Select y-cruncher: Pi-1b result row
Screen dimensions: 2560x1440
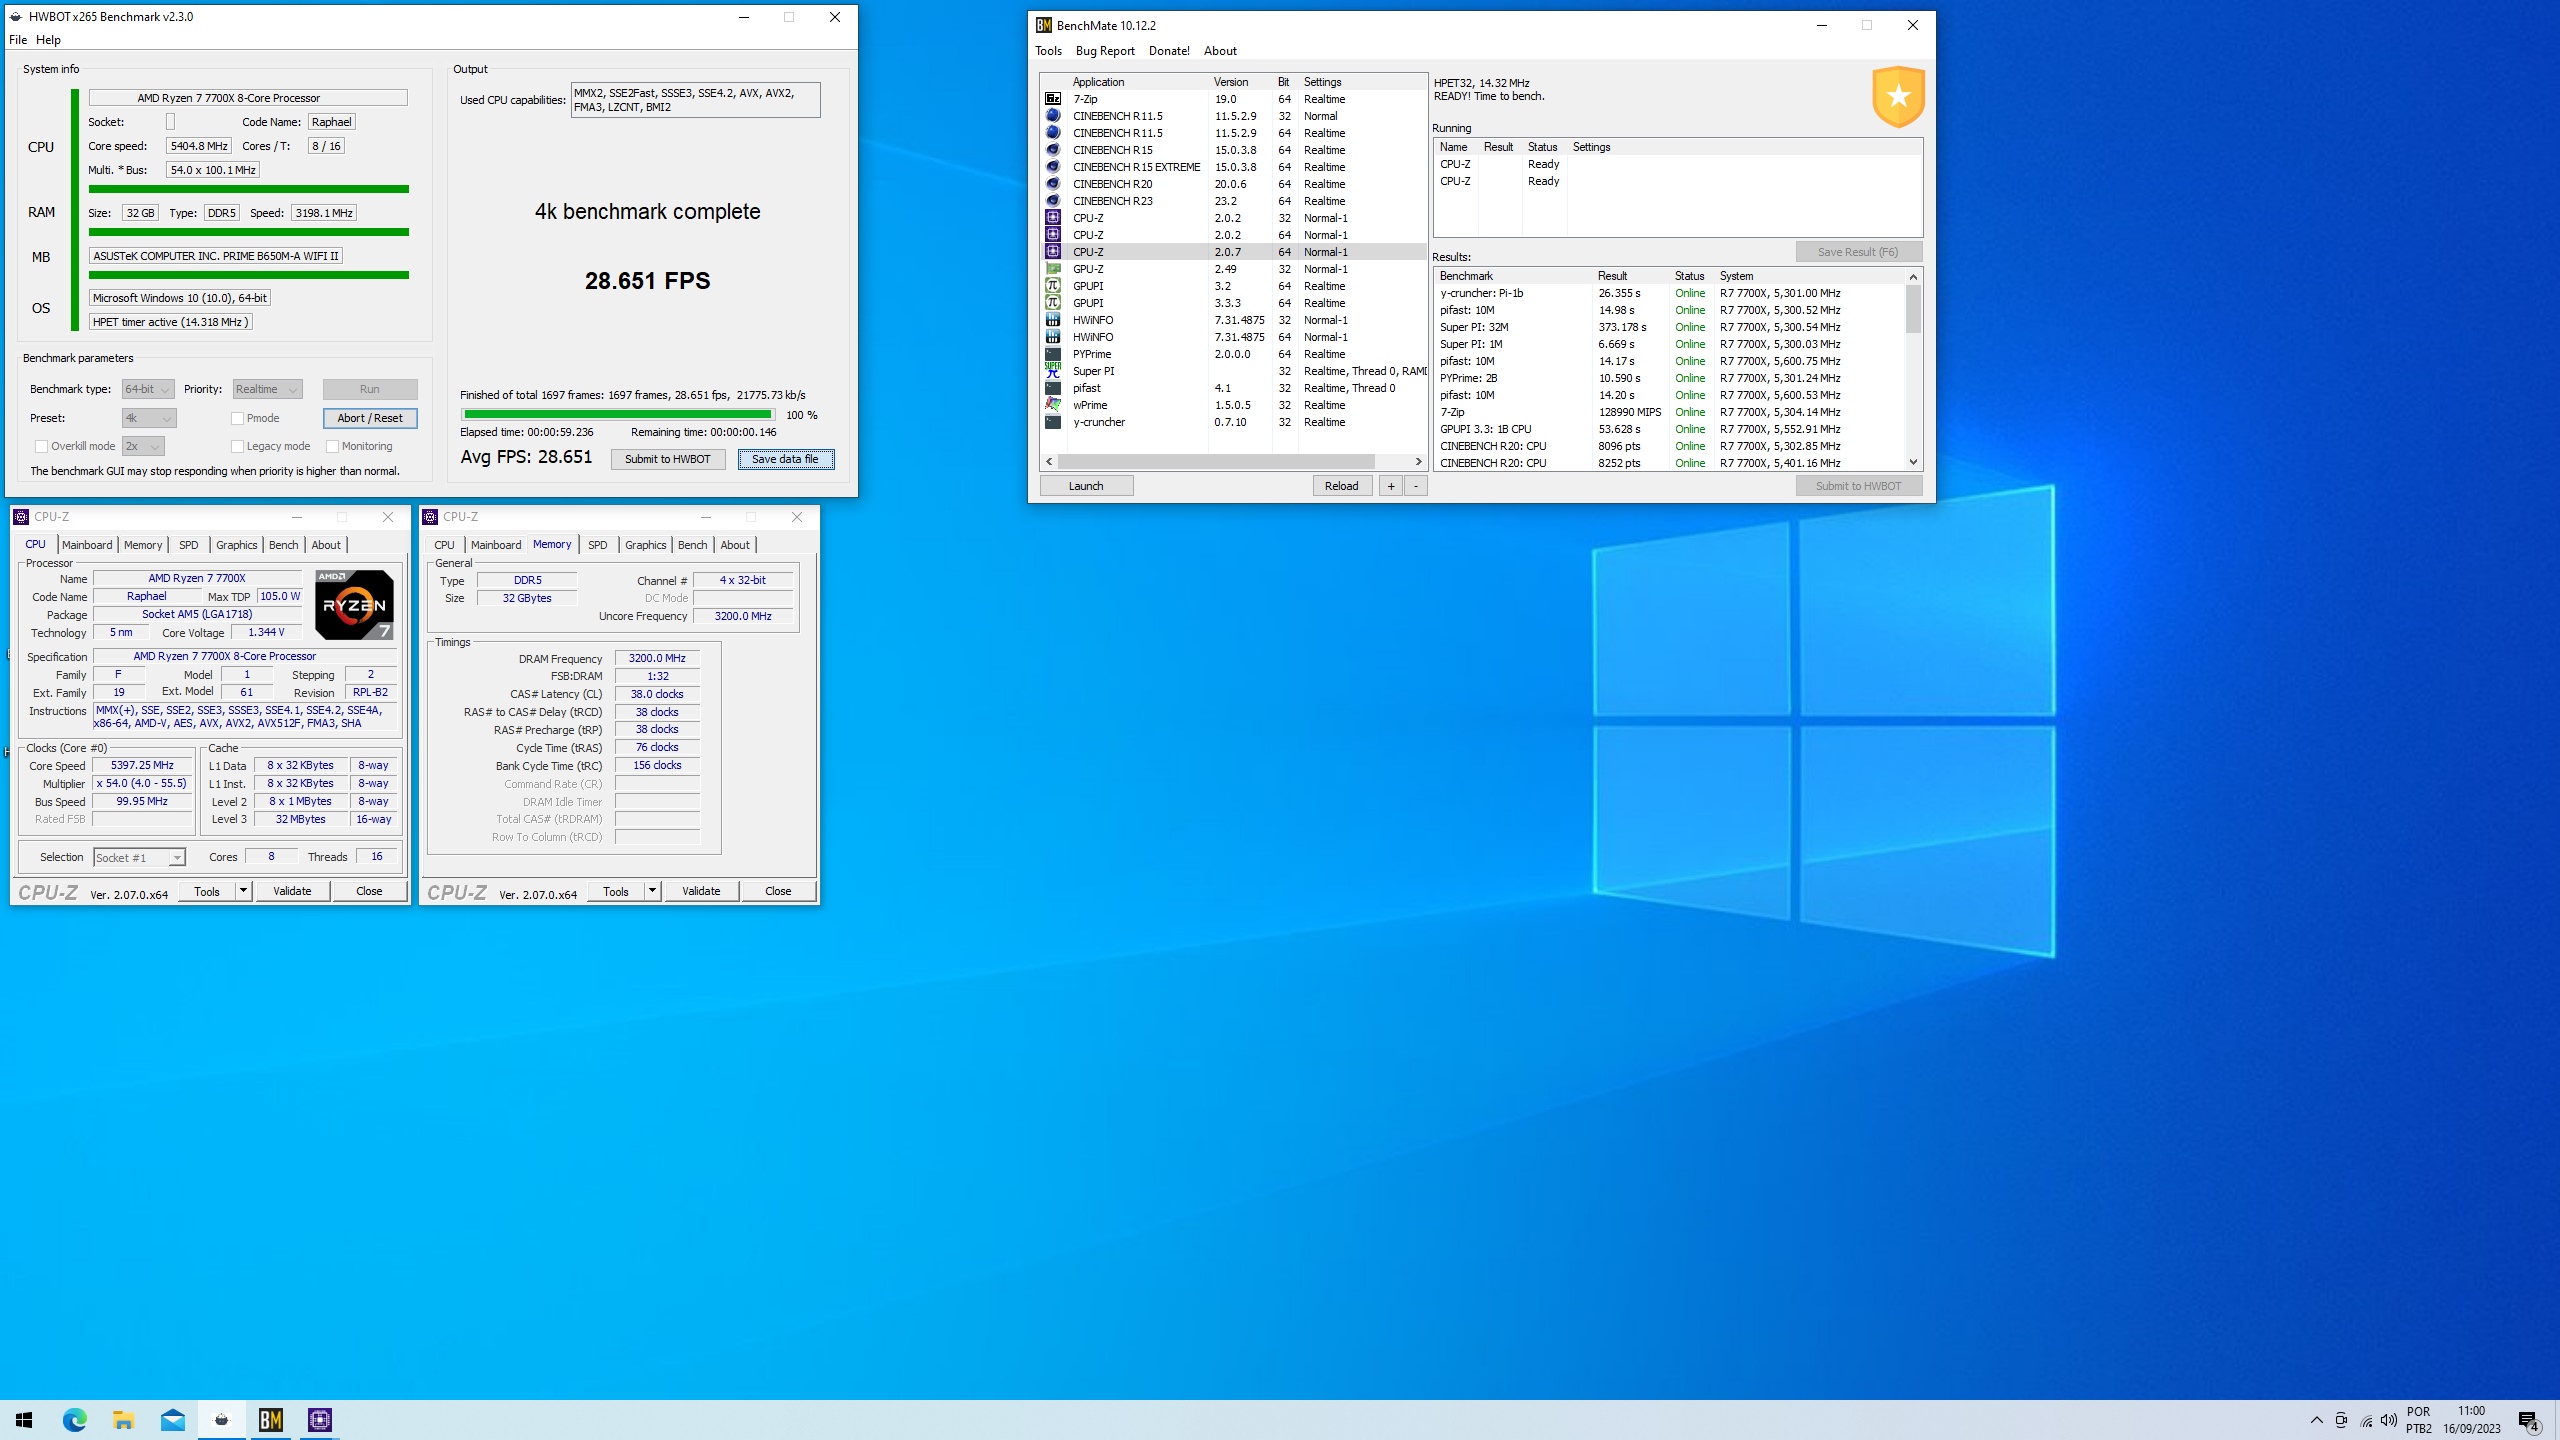click(x=1670, y=293)
